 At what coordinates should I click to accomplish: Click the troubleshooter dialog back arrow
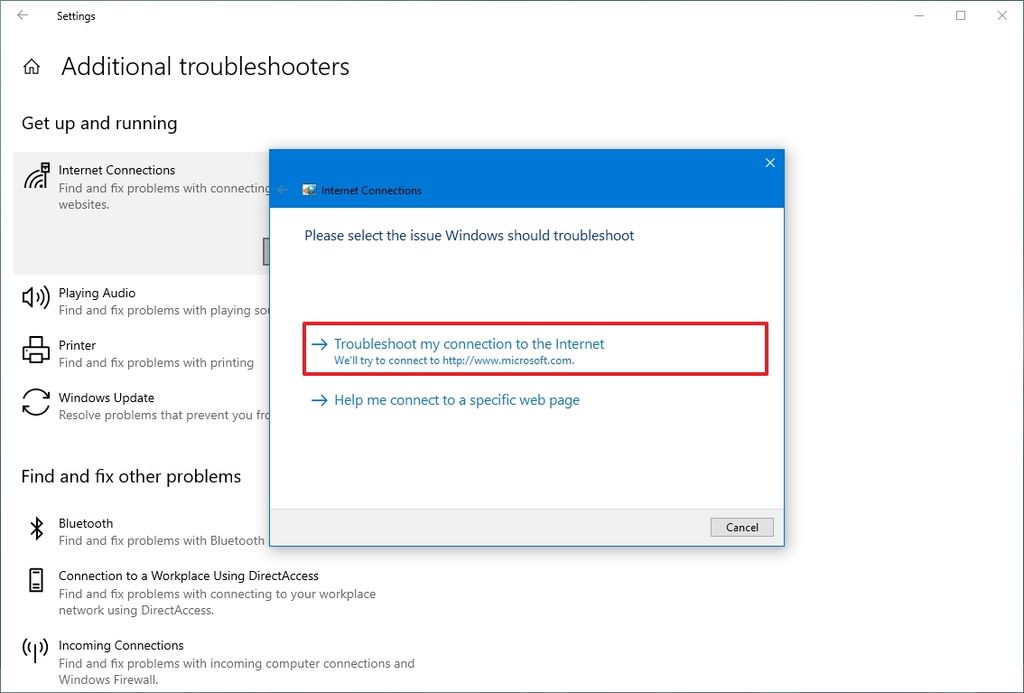281,189
